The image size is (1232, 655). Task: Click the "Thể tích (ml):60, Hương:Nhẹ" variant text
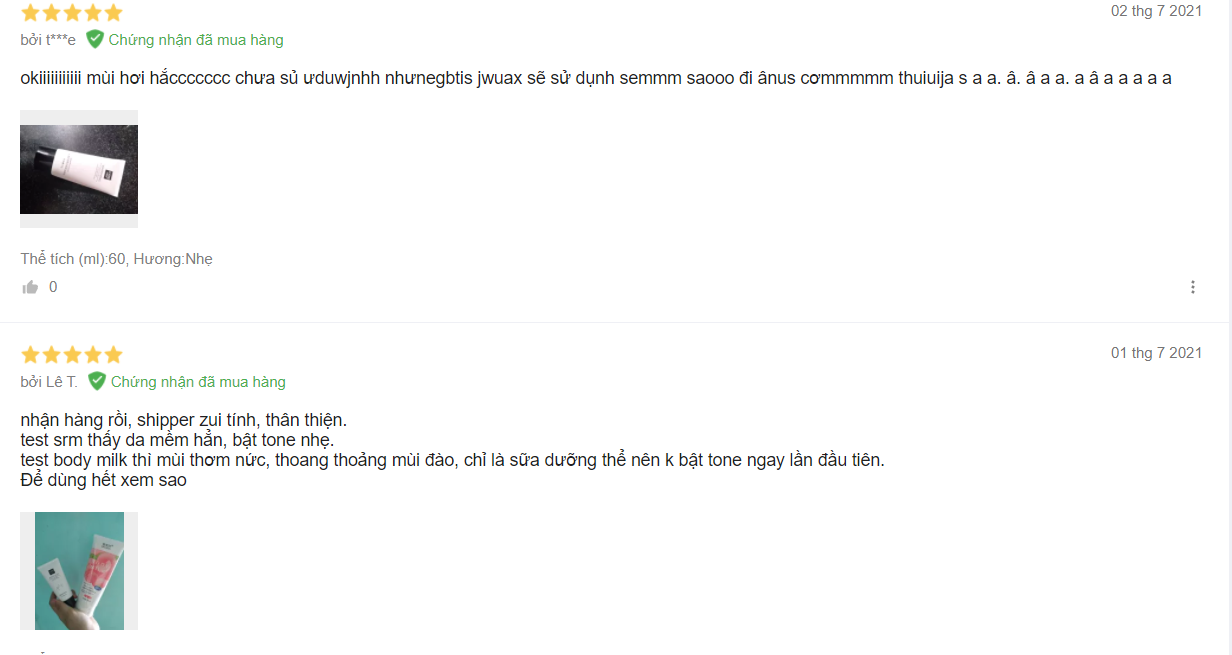click(x=116, y=259)
